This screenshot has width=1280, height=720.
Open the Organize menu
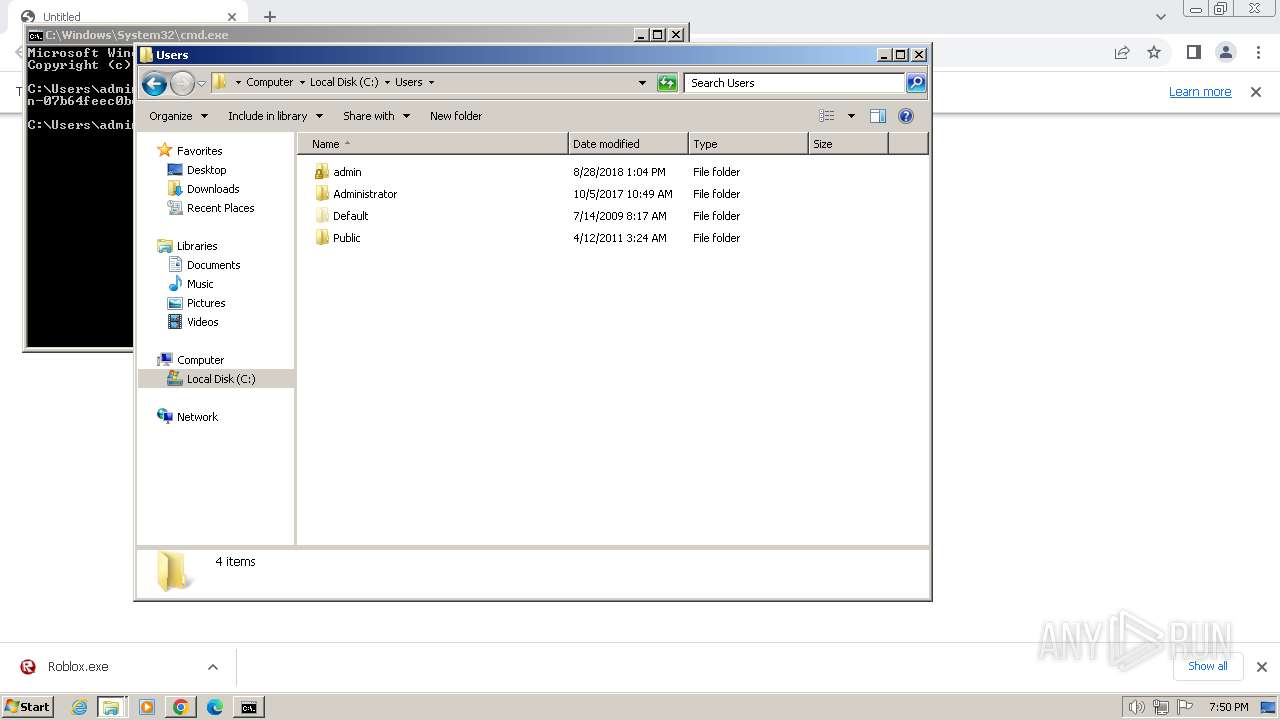(178, 116)
